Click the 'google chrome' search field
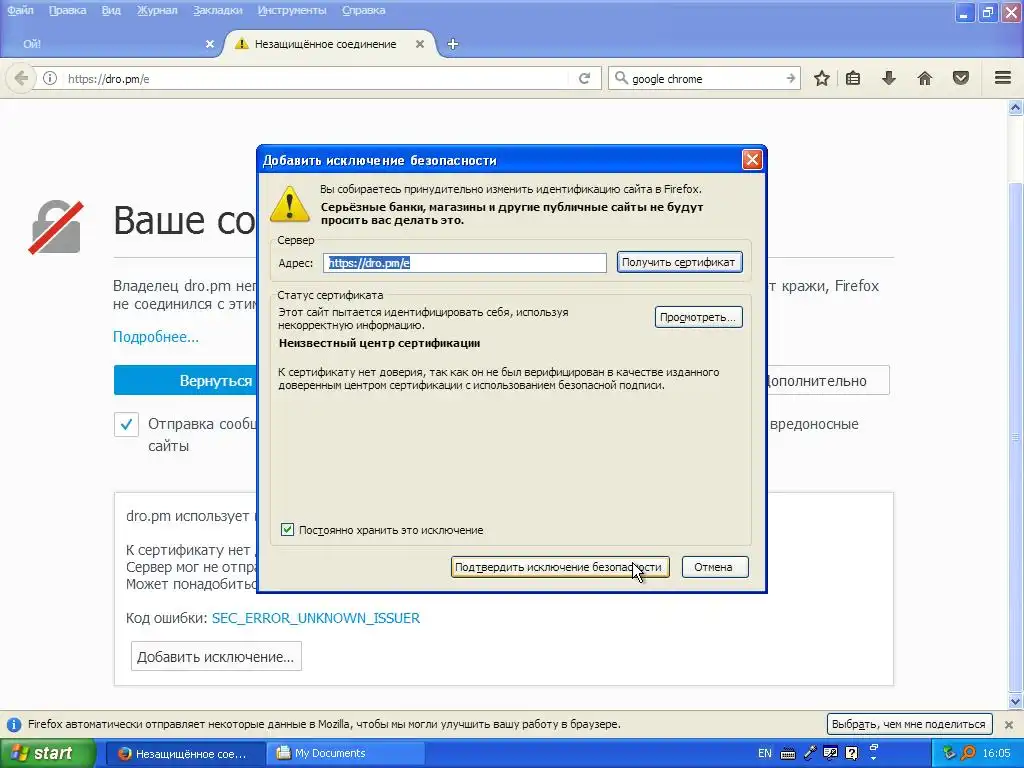This screenshot has height=768, width=1024. 705,78
